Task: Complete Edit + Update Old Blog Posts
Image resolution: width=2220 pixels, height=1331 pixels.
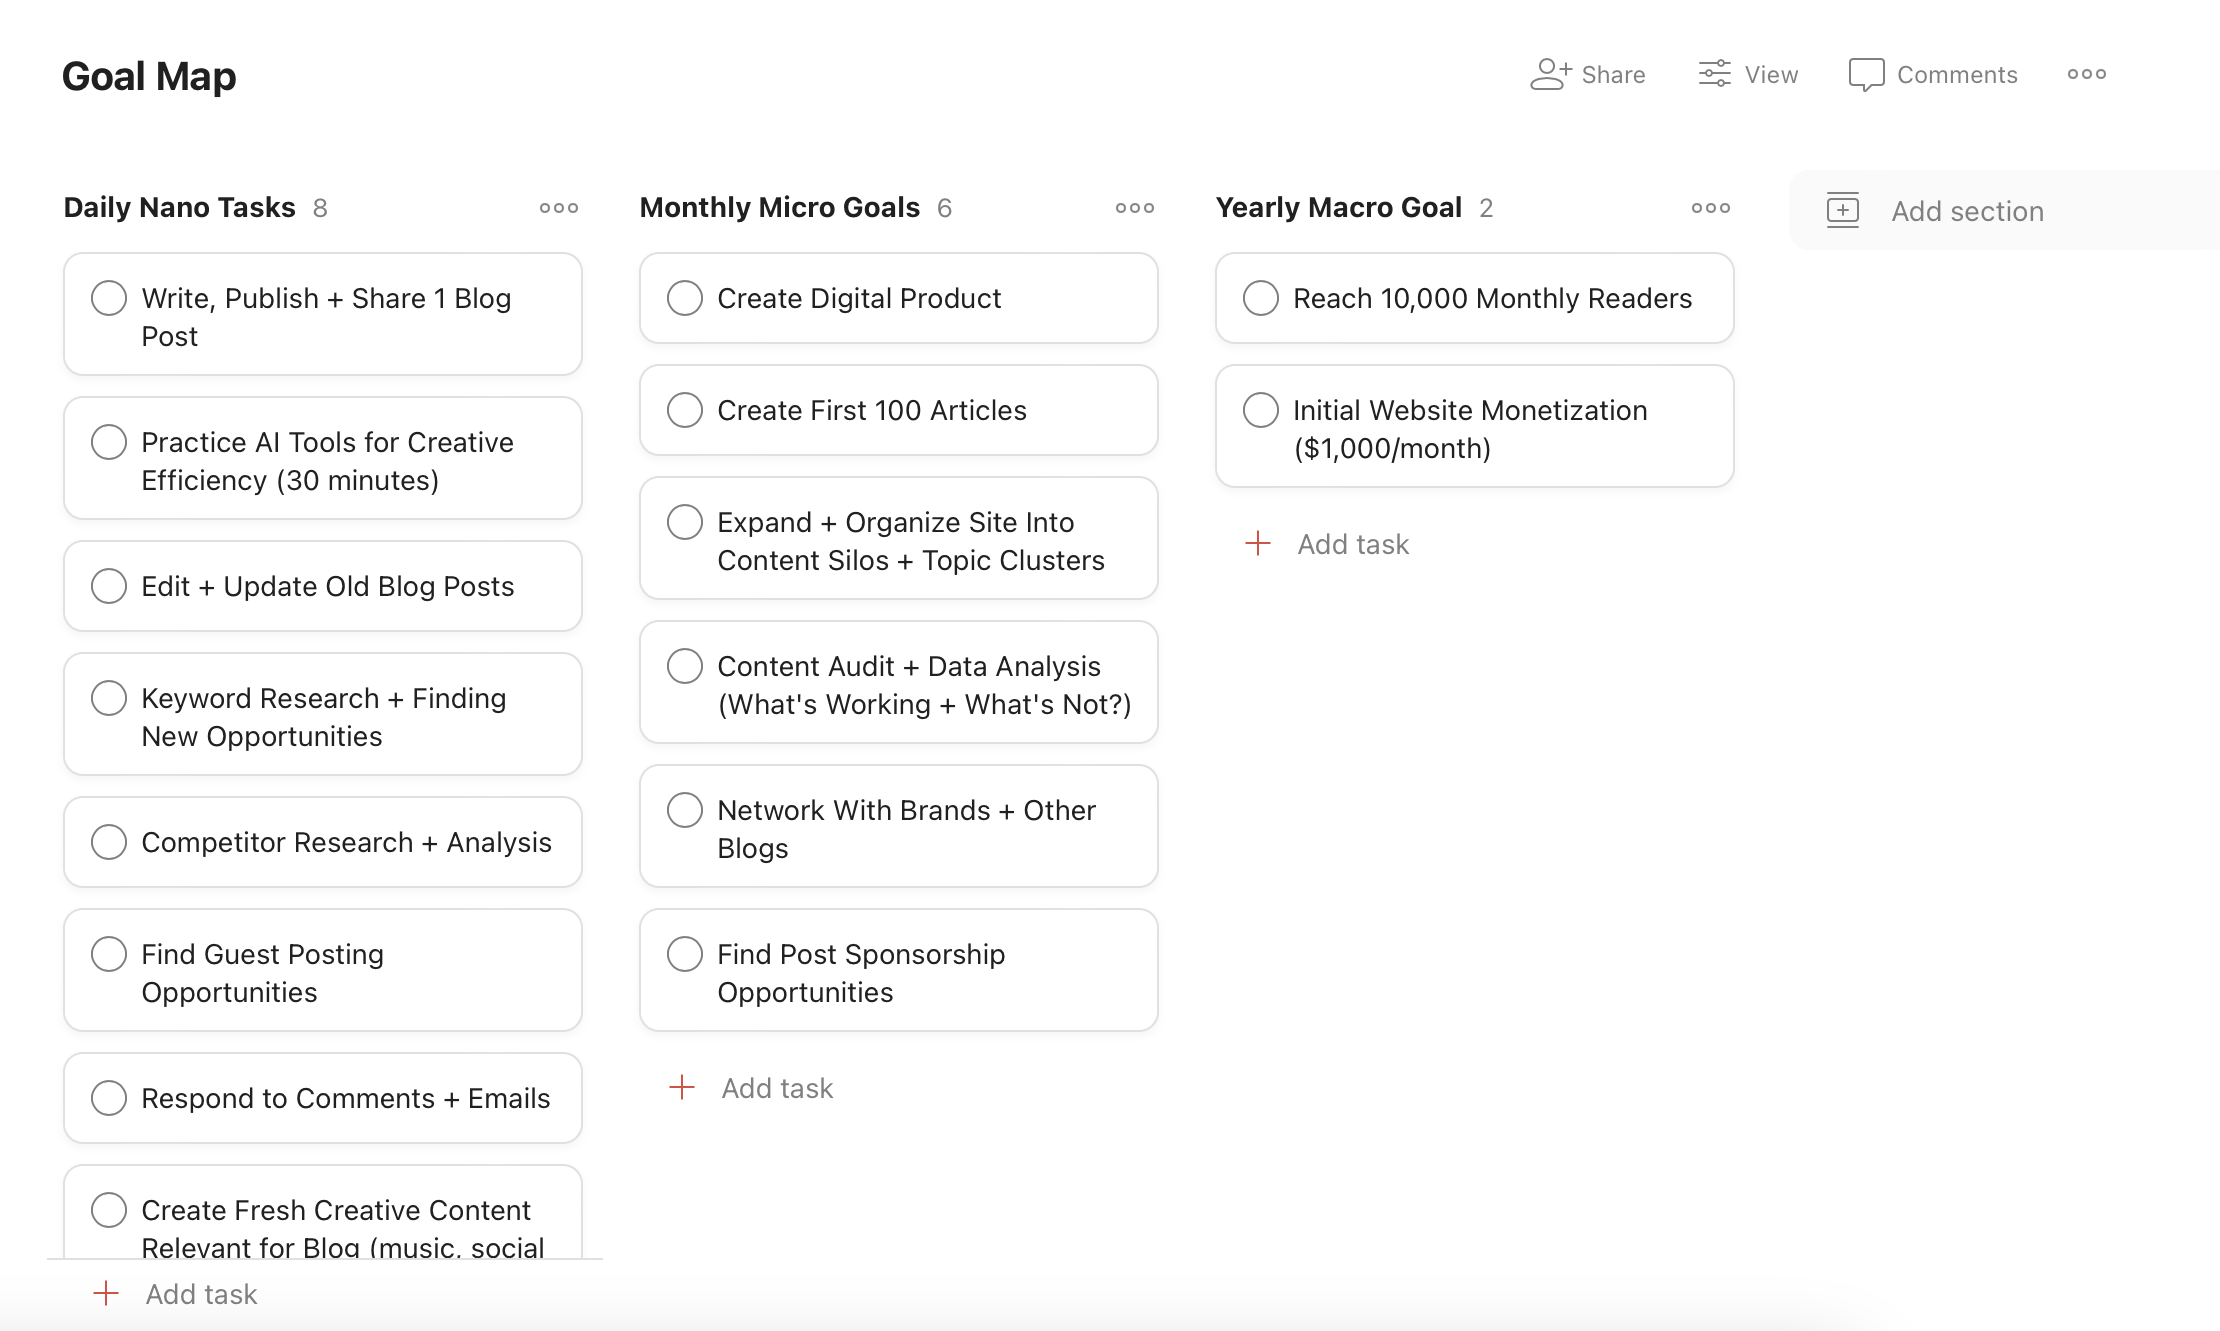Action: click(x=109, y=586)
